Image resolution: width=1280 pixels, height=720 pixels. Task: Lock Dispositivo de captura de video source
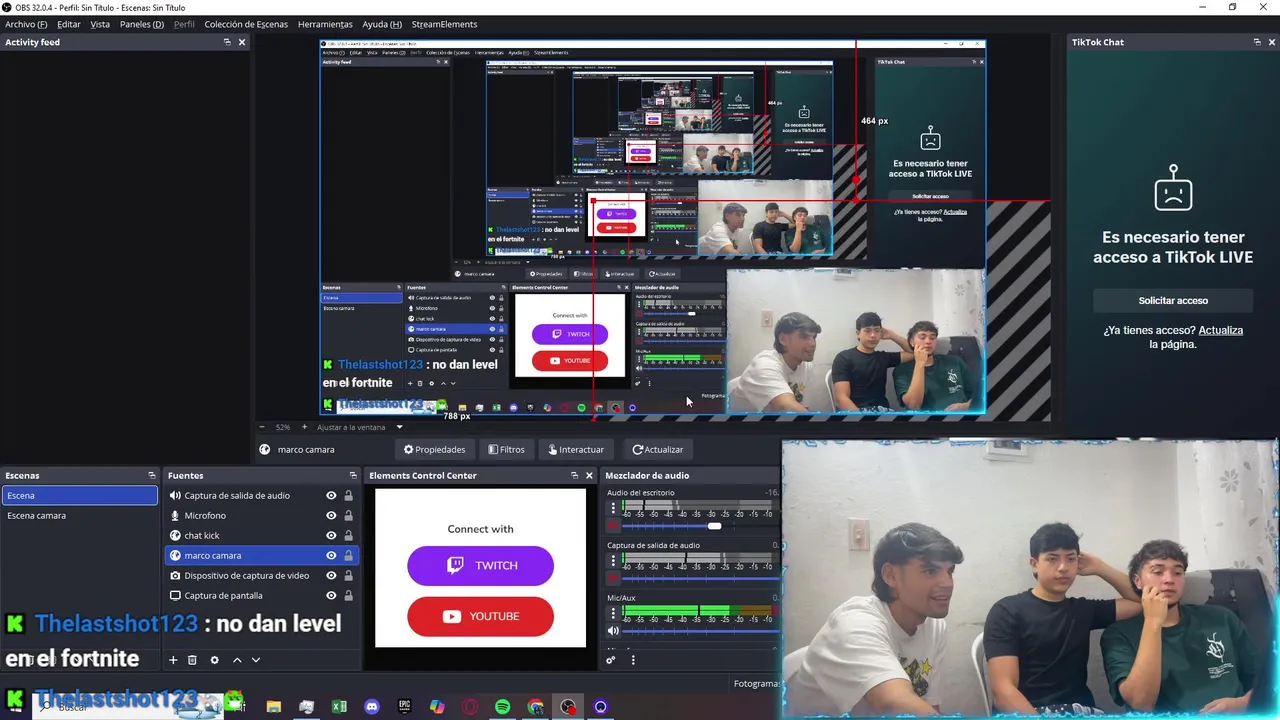point(348,575)
